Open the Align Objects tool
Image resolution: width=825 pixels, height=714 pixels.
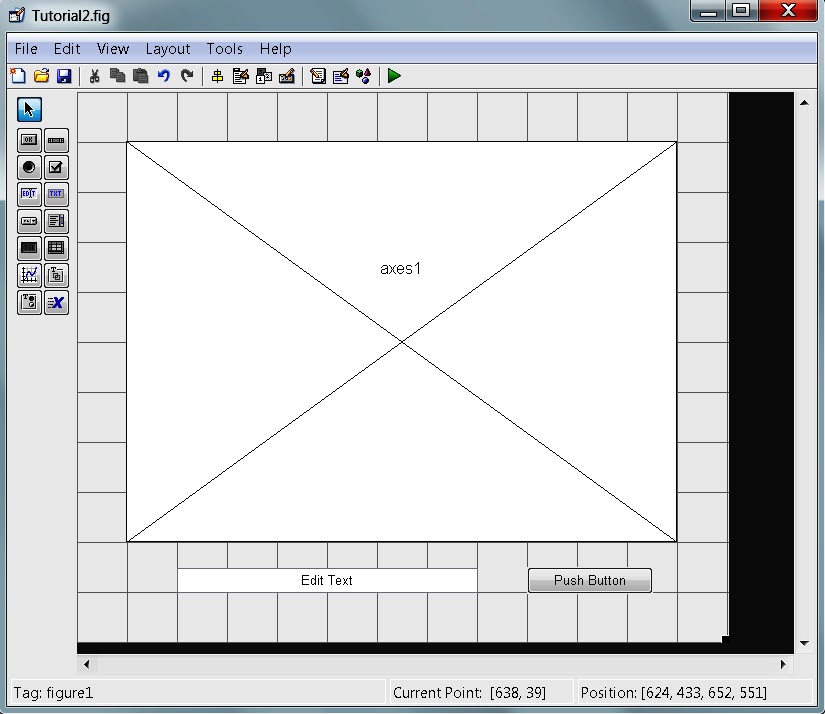pos(218,75)
